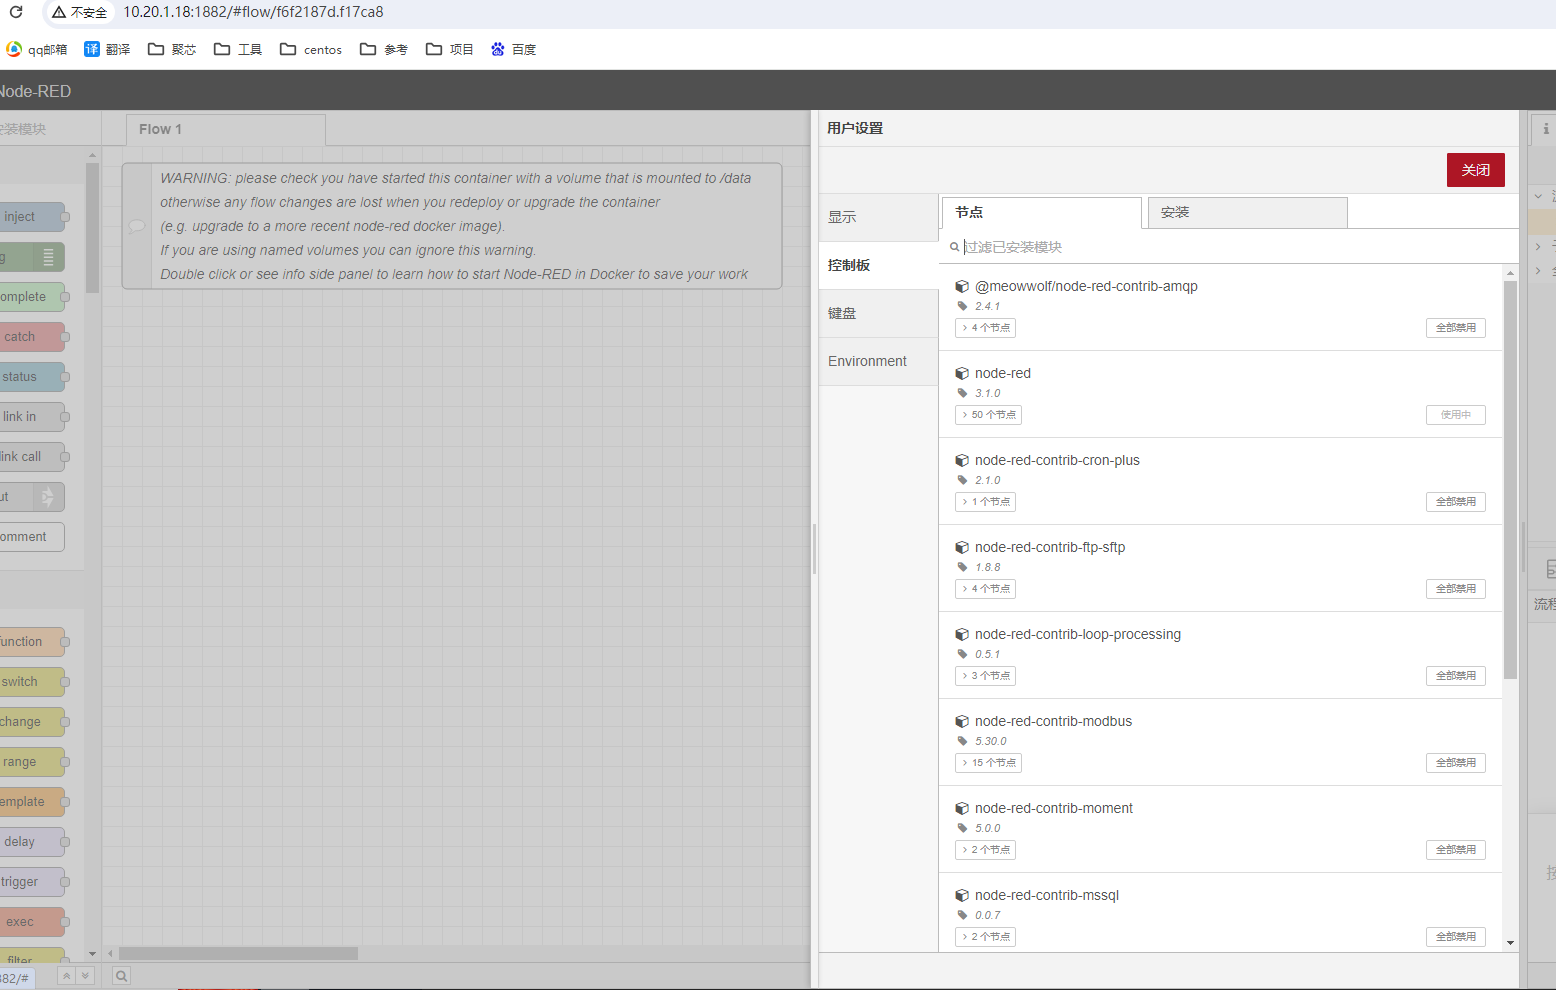The width and height of the screenshot is (1556, 990).
Task: Click the 使用中 button for node-red
Action: [x=1455, y=415]
